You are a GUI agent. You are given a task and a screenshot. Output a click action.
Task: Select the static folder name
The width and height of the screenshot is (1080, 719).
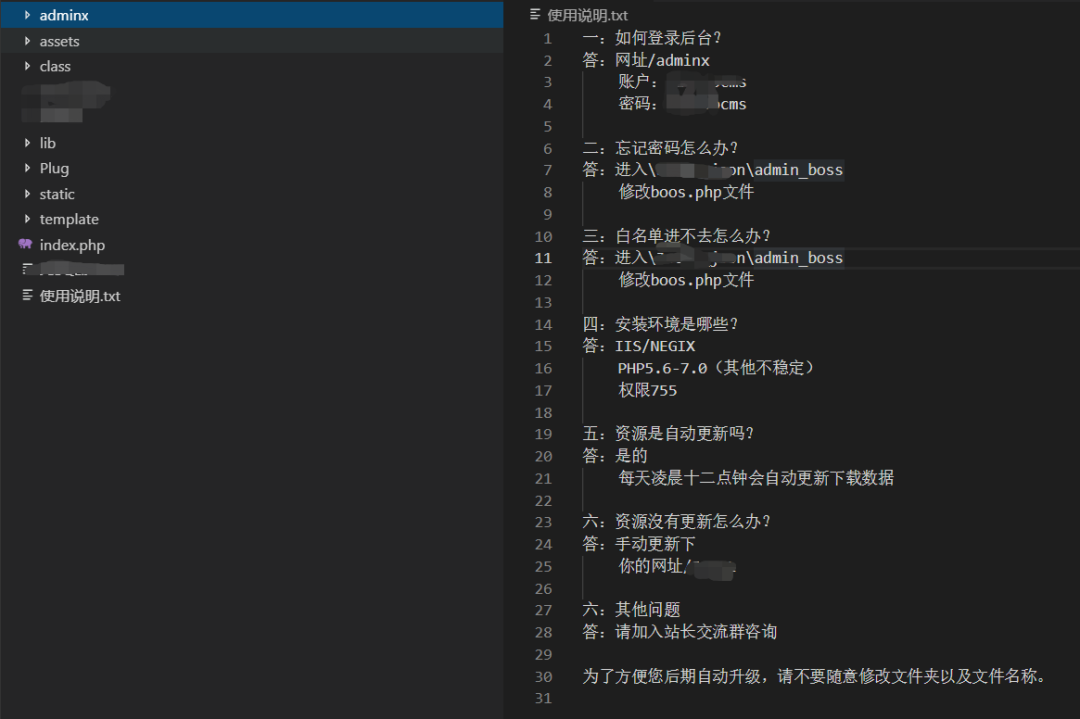(x=57, y=194)
